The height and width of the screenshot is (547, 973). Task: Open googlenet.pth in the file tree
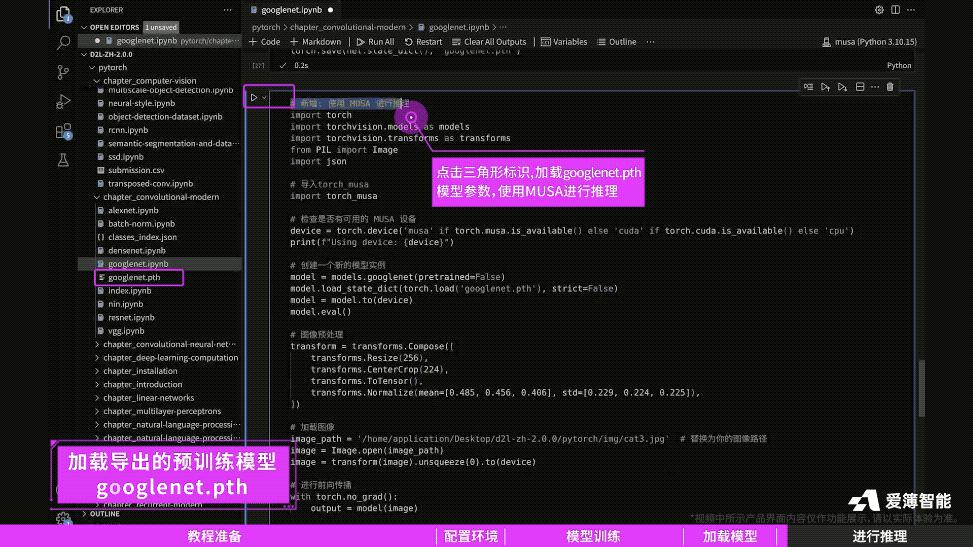[134, 278]
